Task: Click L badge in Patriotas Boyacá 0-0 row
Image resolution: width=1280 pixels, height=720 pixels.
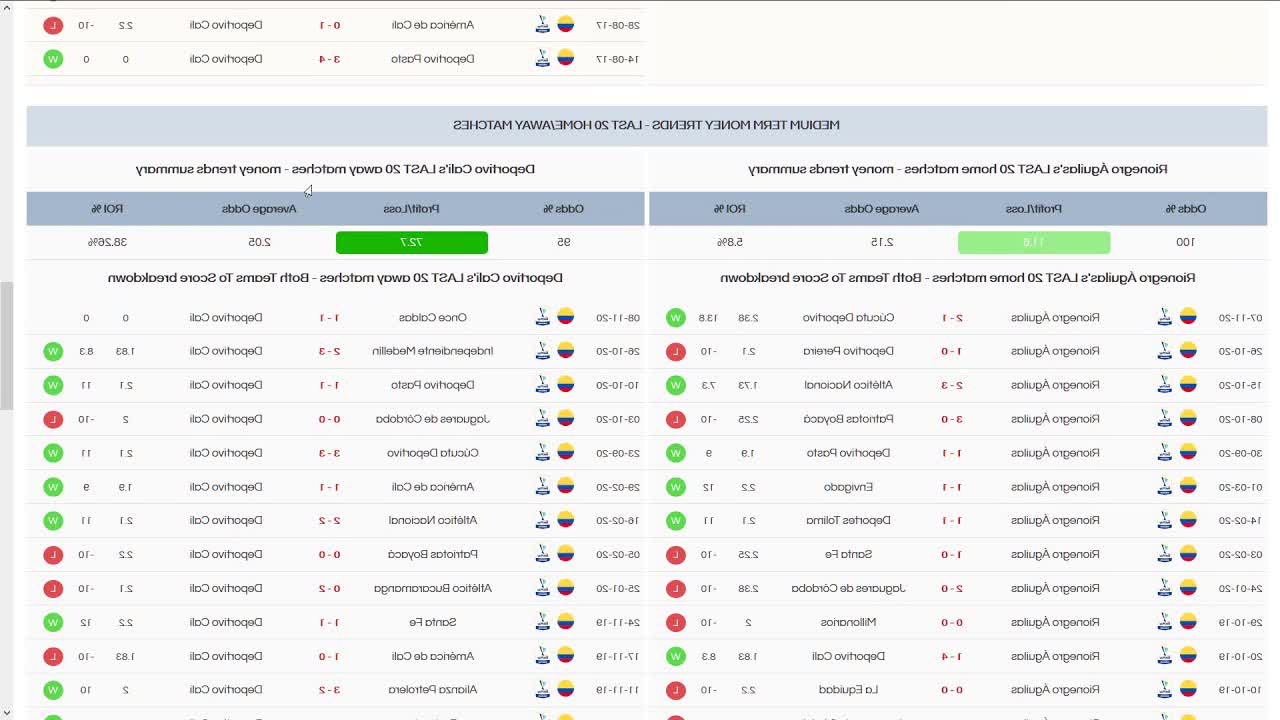Action: [x=54, y=554]
